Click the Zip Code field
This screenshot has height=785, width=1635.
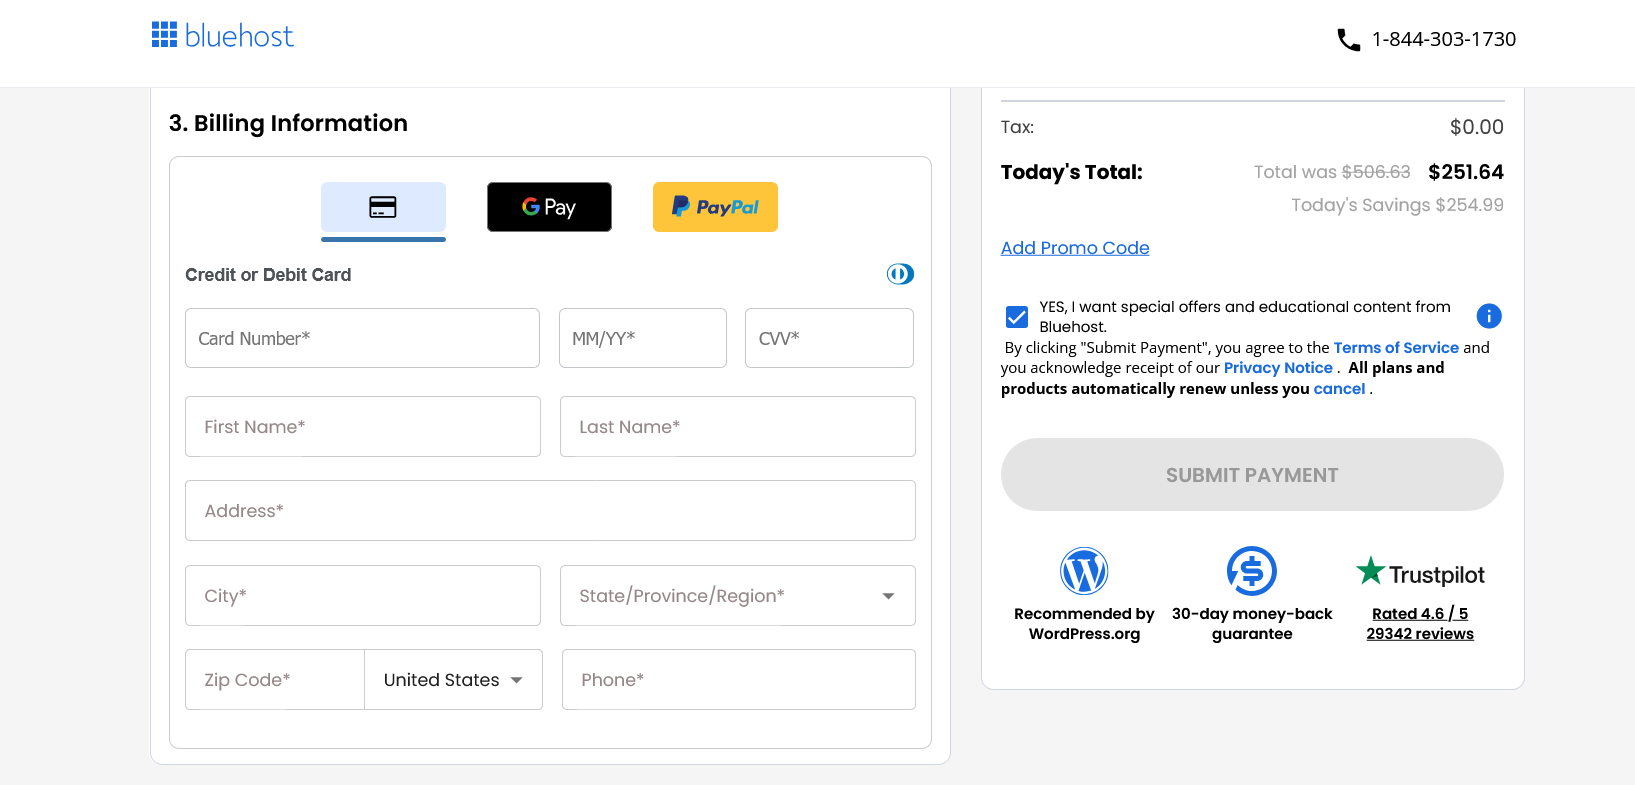[x=275, y=680]
